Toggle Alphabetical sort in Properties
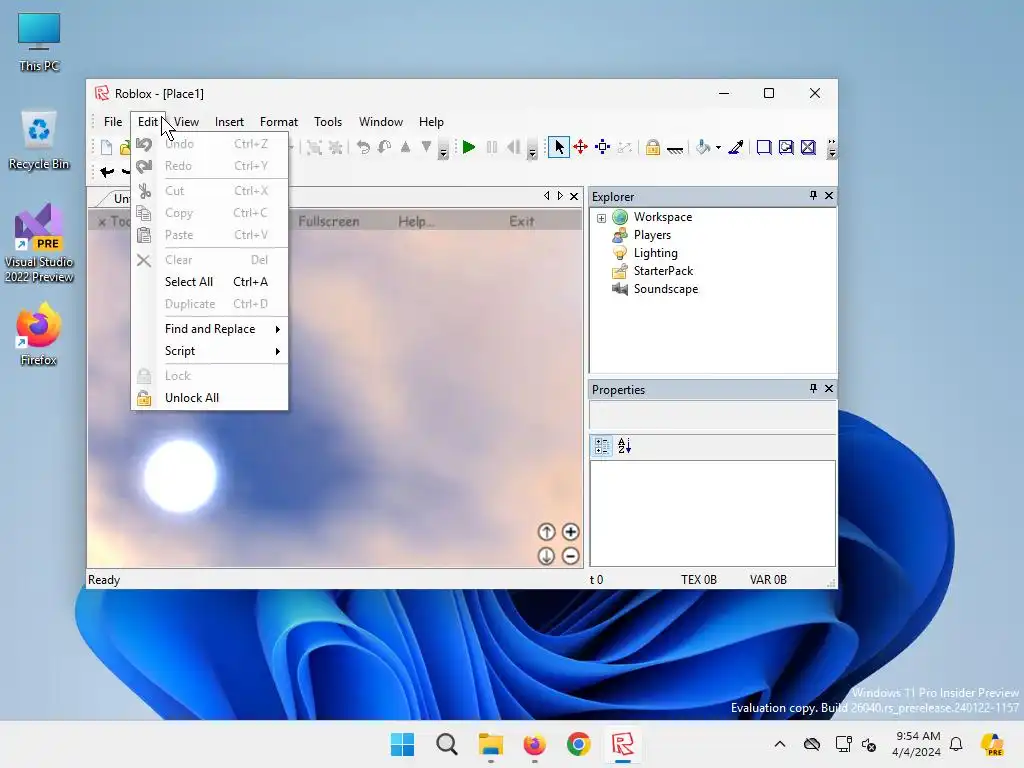The width and height of the screenshot is (1024, 768). coord(624,445)
